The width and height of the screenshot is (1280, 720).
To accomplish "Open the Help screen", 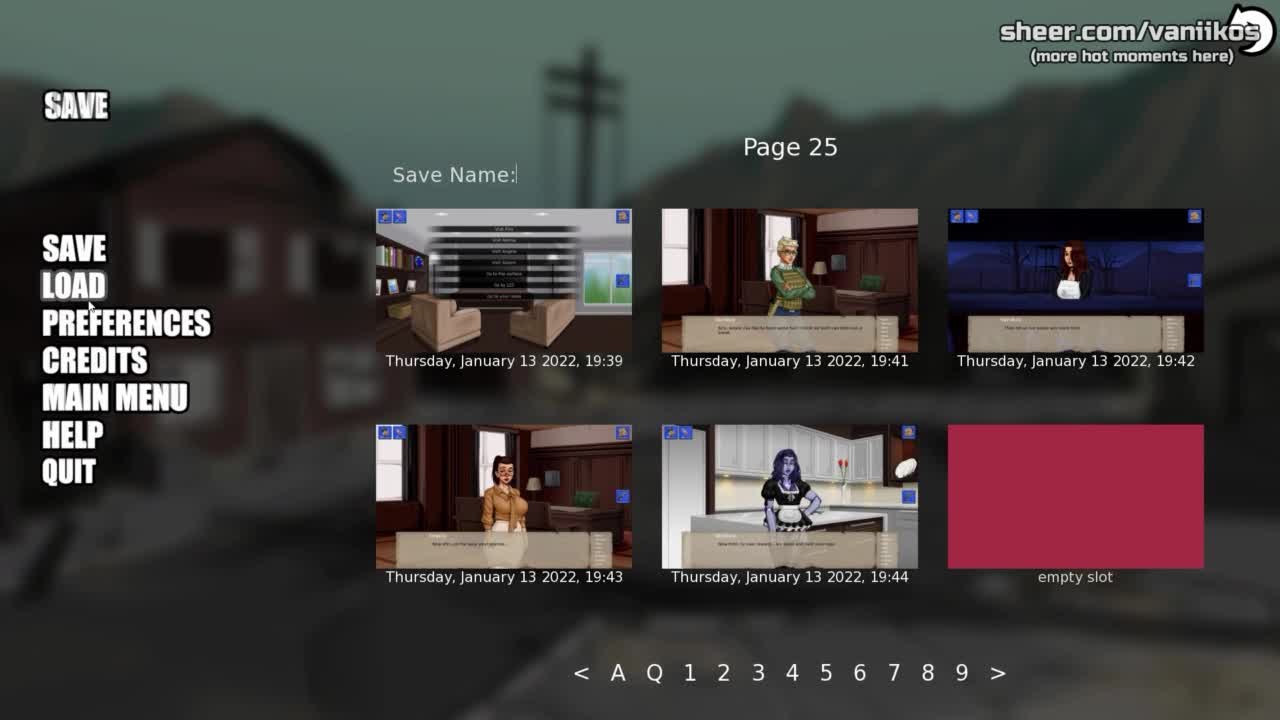I will [x=72, y=434].
